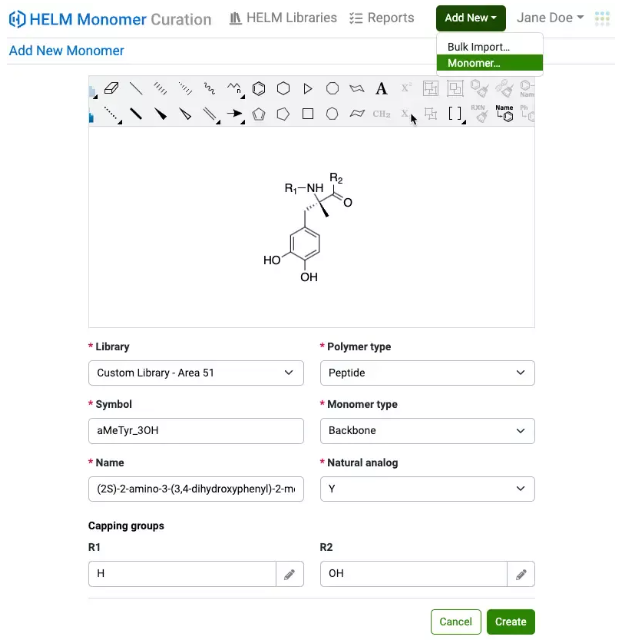The height and width of the screenshot is (641, 618).
Task: Select the eraser tool
Action: (111, 88)
